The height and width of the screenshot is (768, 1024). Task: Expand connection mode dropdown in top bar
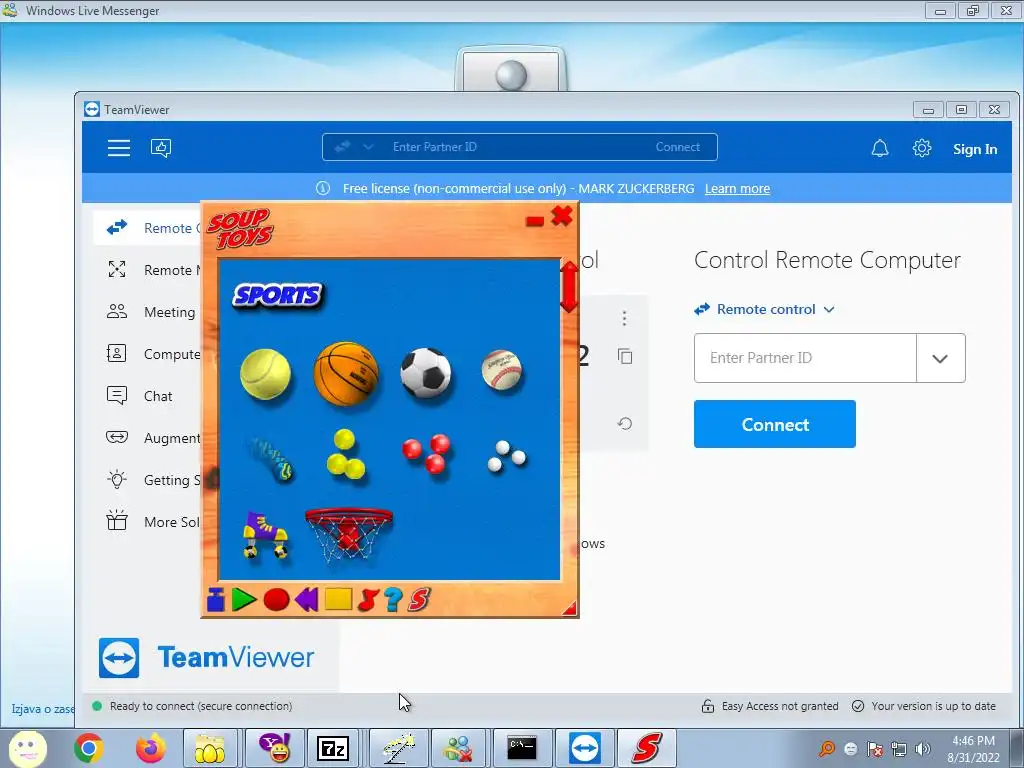[368, 147]
